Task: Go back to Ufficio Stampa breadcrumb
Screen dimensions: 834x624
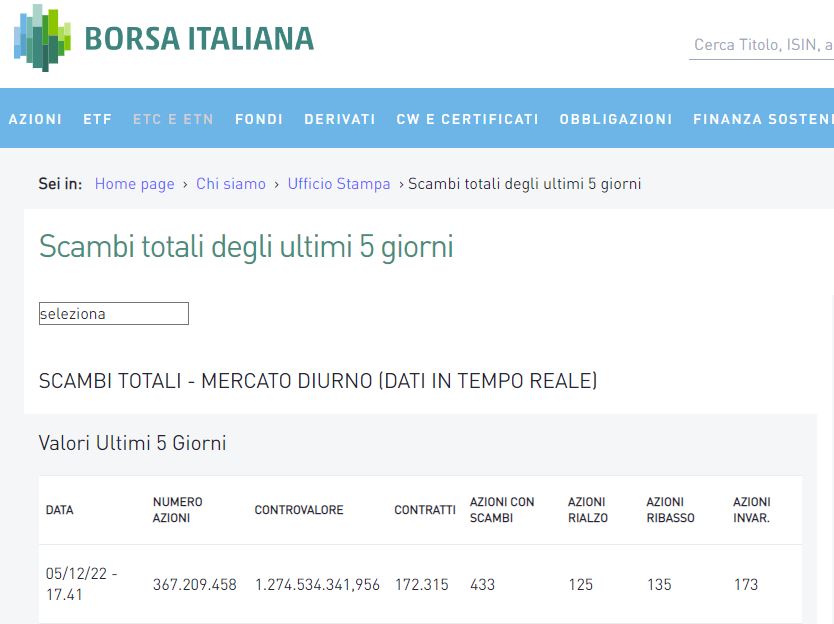Action: click(339, 184)
